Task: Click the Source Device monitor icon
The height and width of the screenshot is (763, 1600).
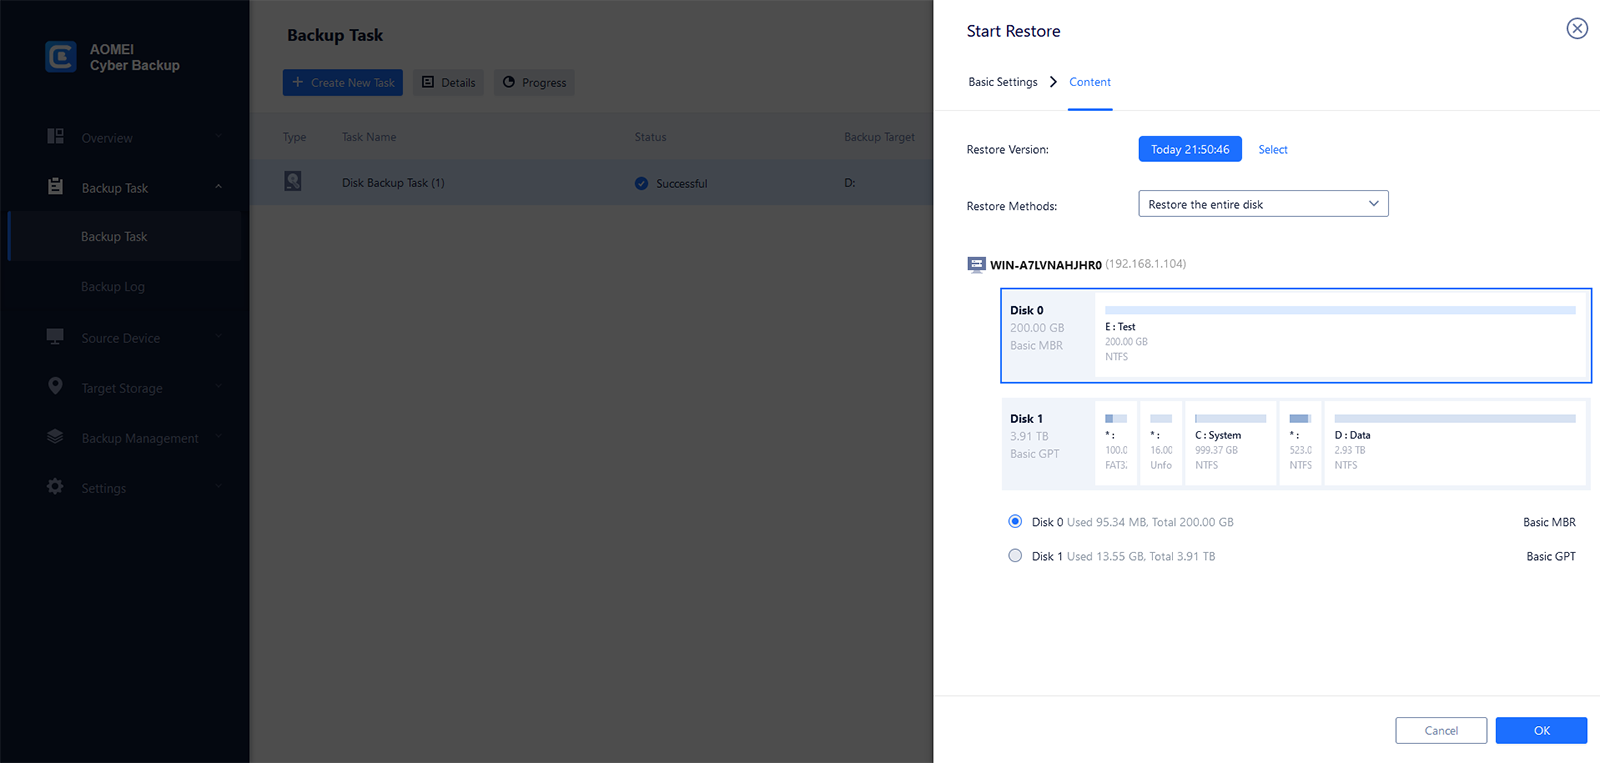Action: tap(56, 336)
